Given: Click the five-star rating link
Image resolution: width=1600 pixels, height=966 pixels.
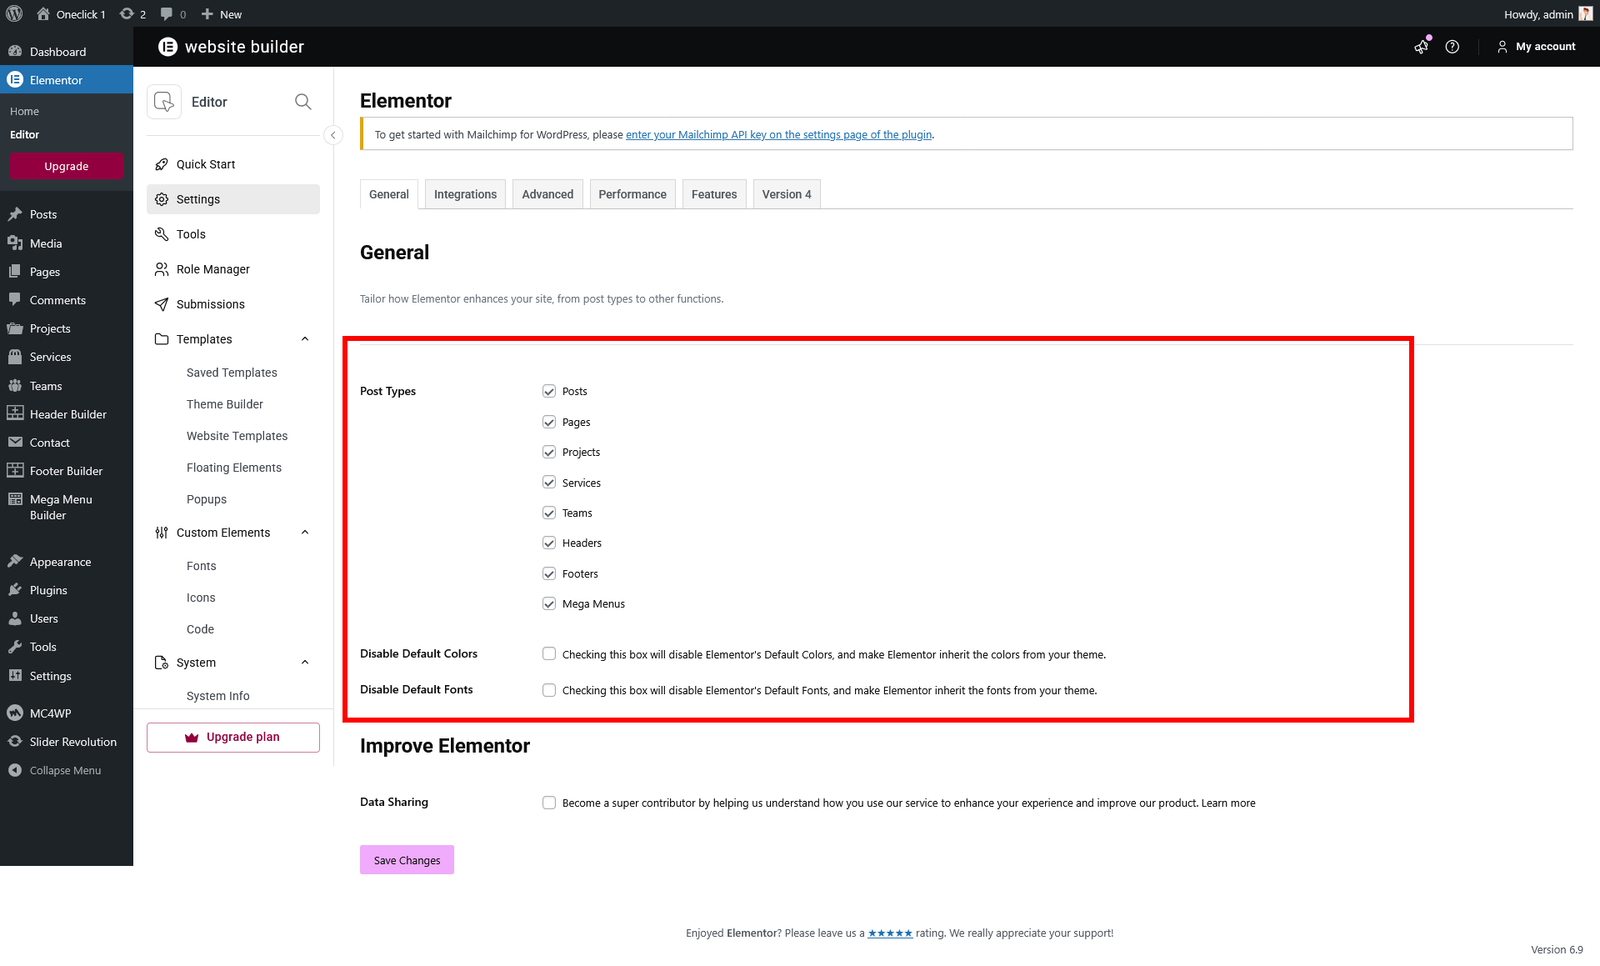Looking at the screenshot, I should [889, 933].
